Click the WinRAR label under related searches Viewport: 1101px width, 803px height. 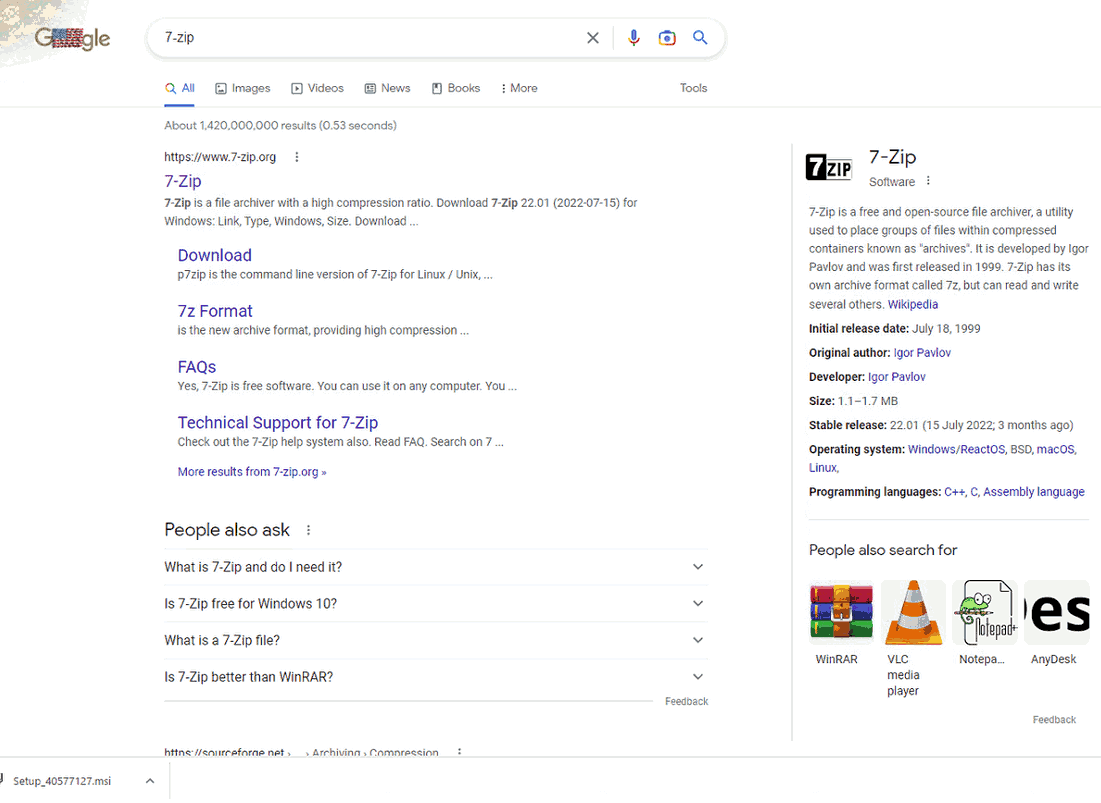click(836, 659)
